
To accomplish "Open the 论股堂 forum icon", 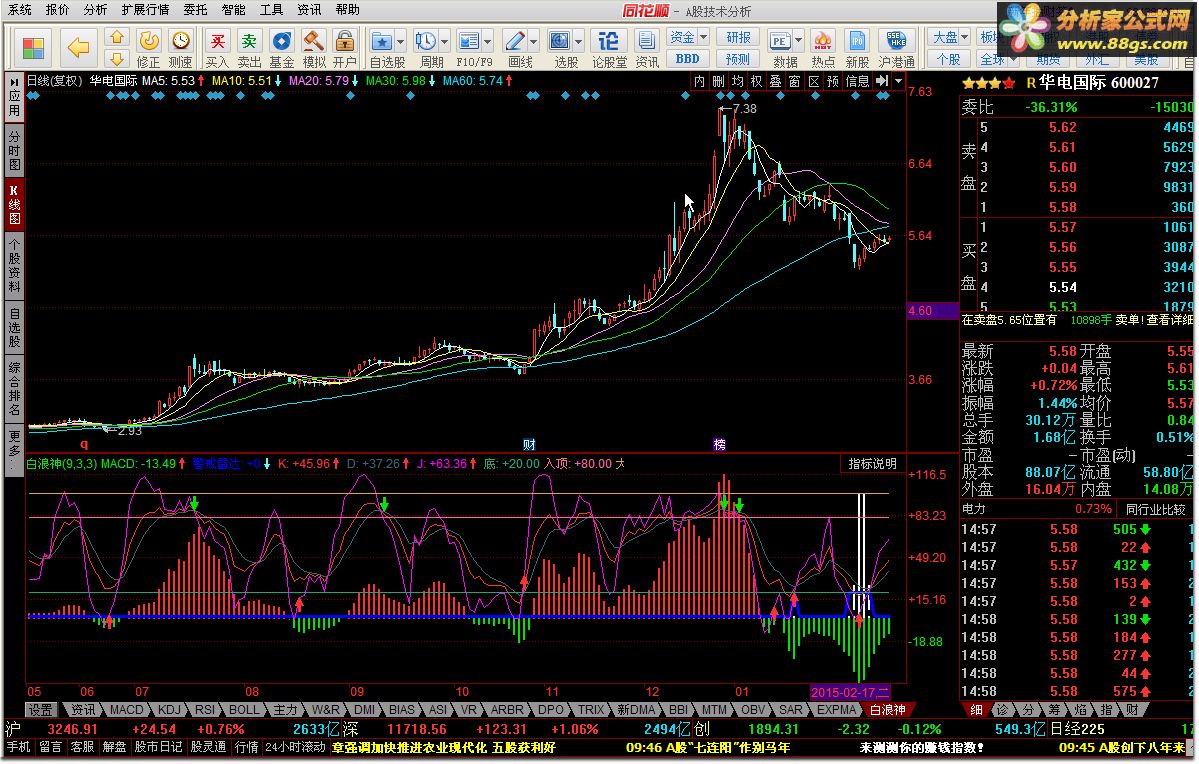I will [x=609, y=41].
